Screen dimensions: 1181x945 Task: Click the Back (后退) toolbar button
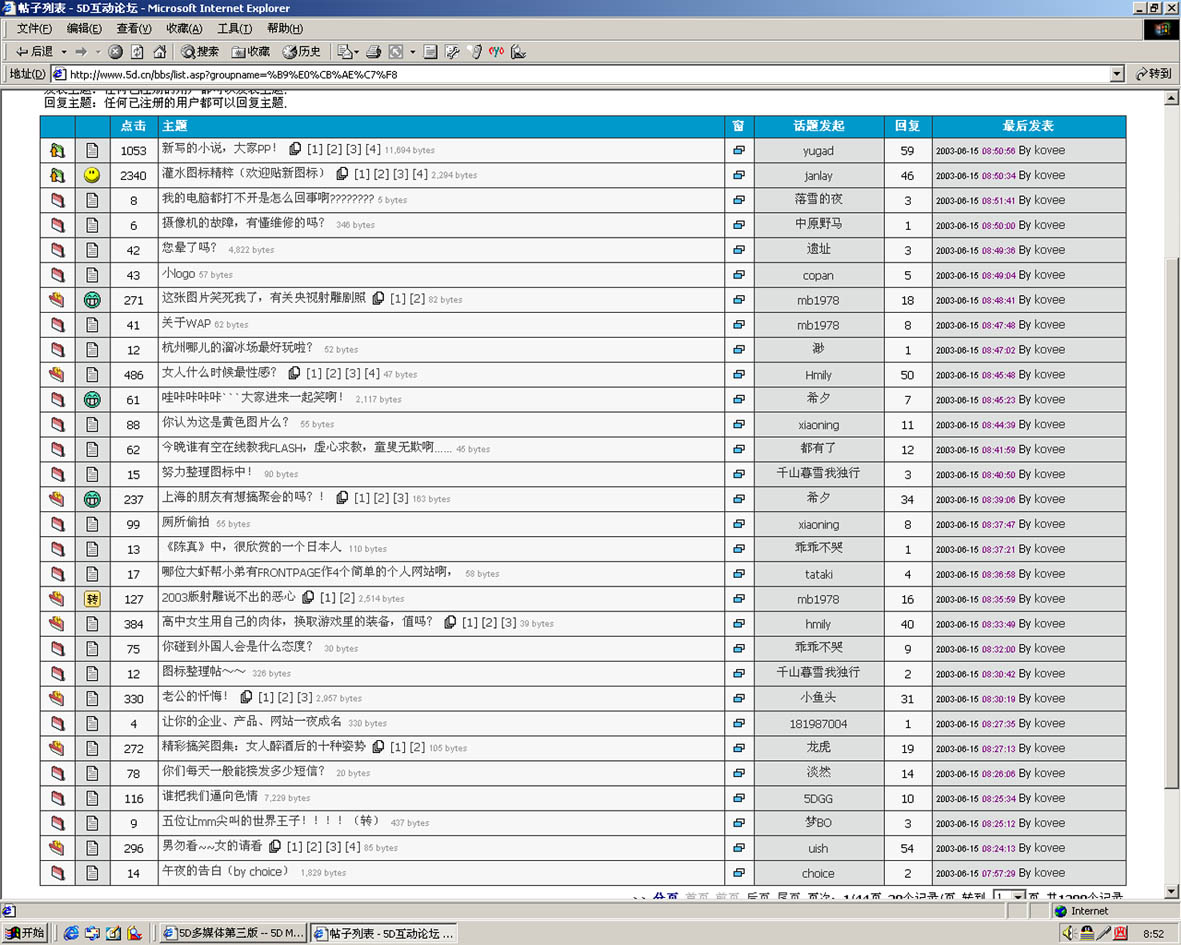[x=35, y=52]
